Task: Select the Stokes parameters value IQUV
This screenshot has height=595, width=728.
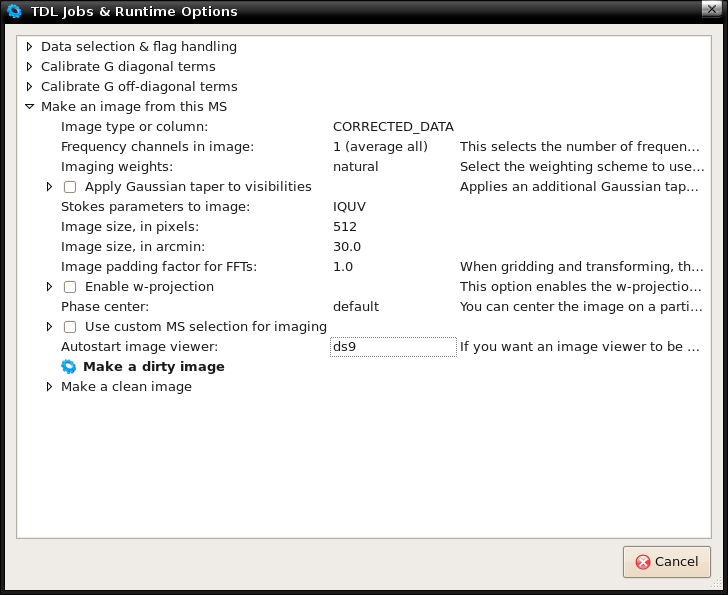Action: tap(349, 207)
